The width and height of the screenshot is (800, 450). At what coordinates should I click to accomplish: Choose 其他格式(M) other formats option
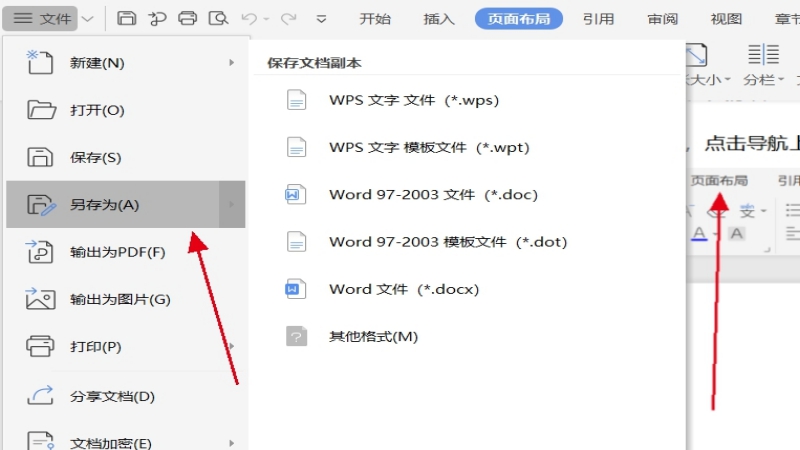(x=373, y=336)
